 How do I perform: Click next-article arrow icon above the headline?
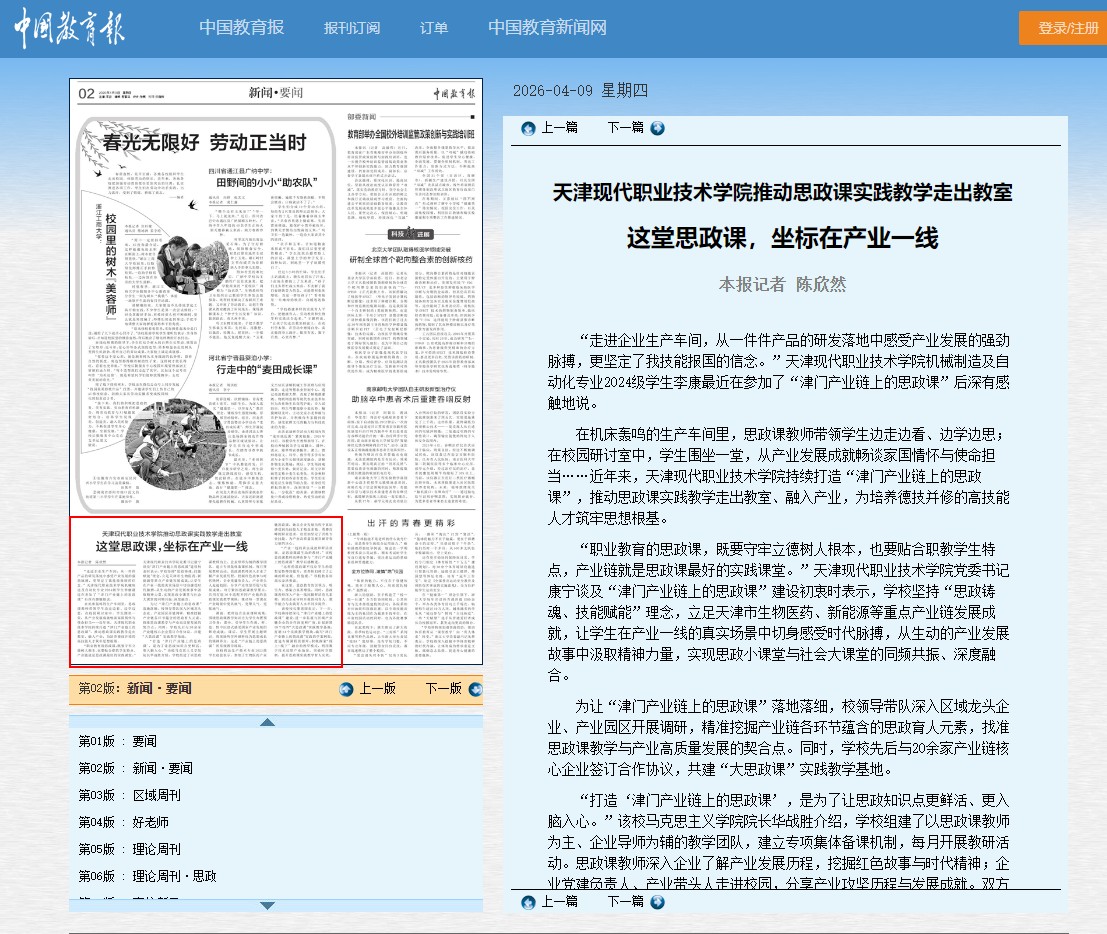click(657, 128)
